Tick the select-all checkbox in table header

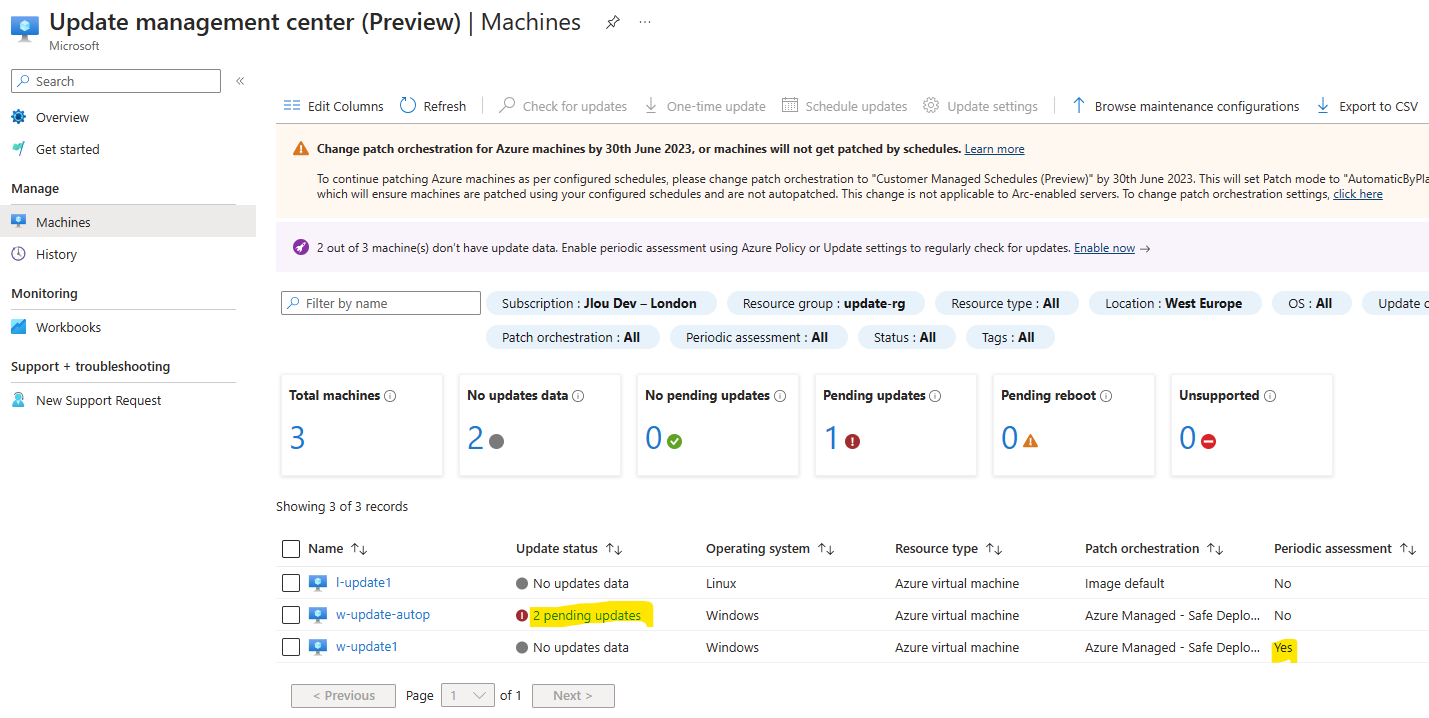[291, 549]
